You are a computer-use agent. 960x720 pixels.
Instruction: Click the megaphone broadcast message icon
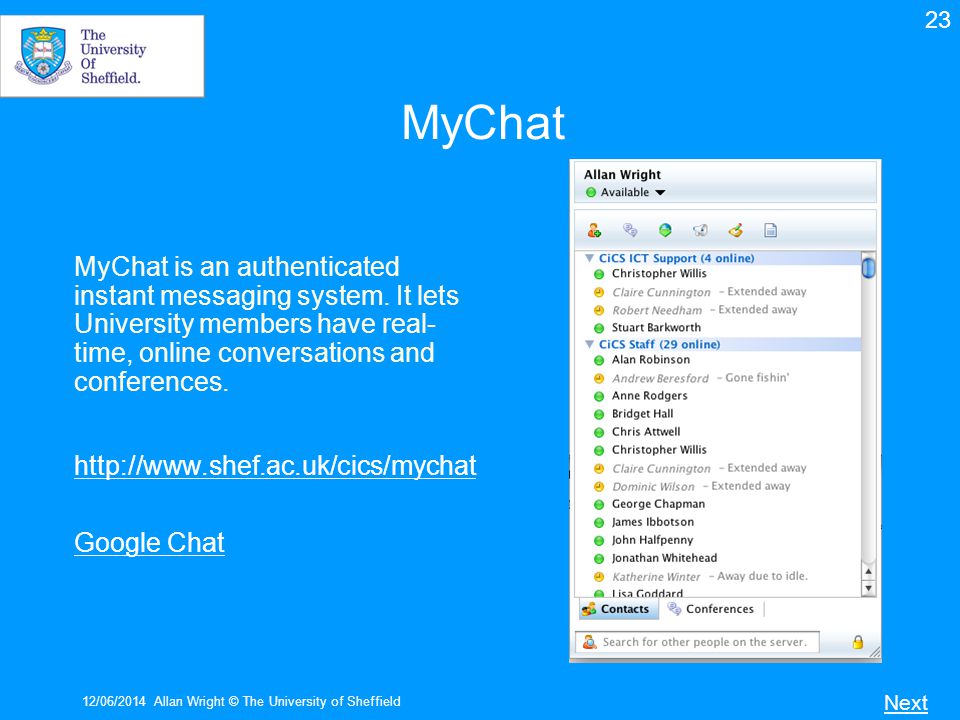(700, 230)
